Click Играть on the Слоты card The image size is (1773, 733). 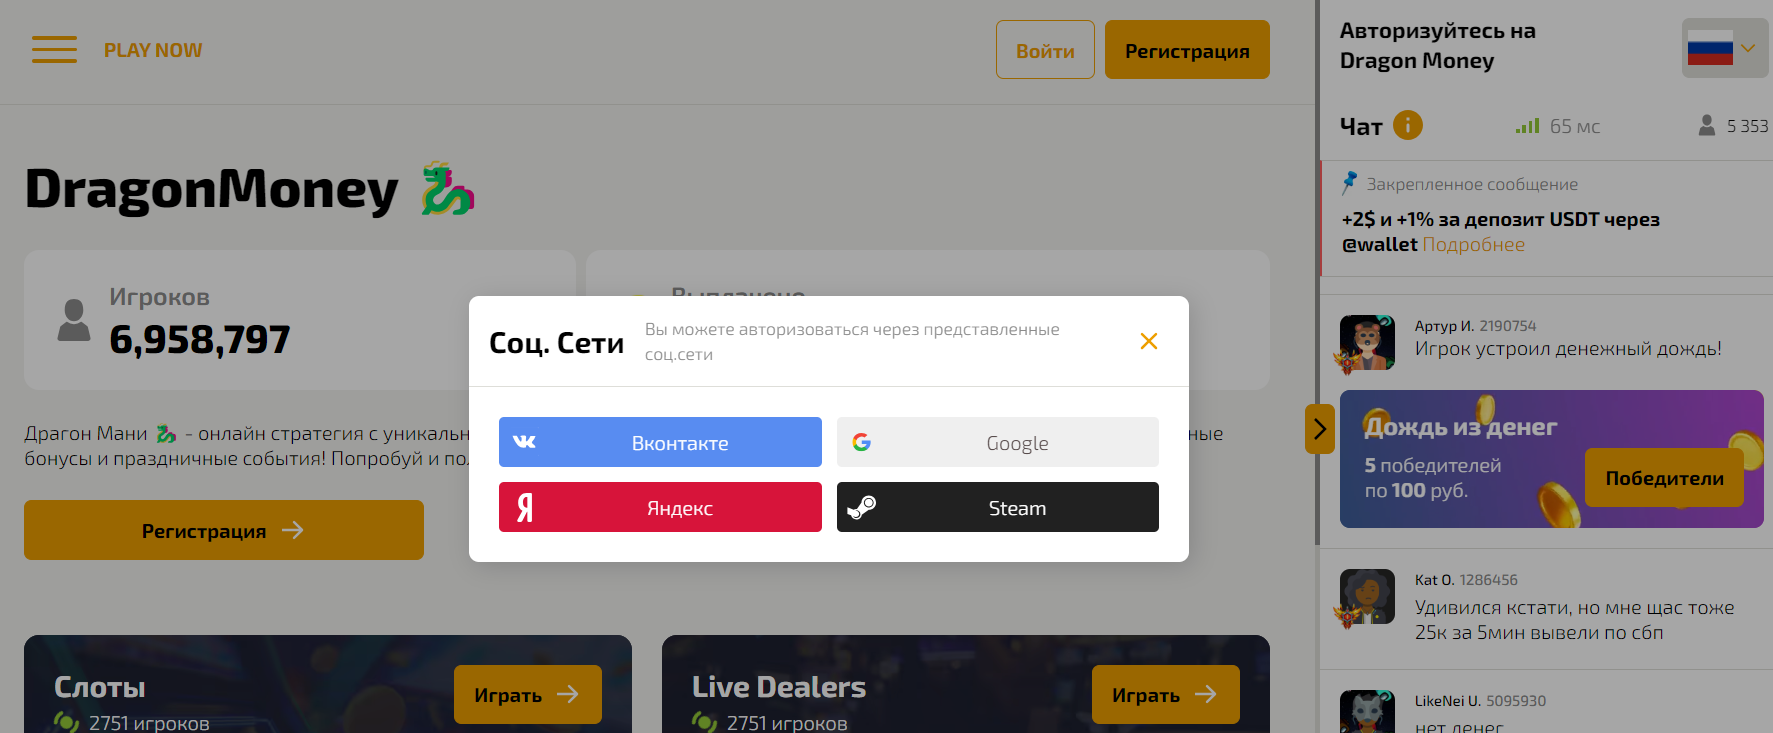528,694
